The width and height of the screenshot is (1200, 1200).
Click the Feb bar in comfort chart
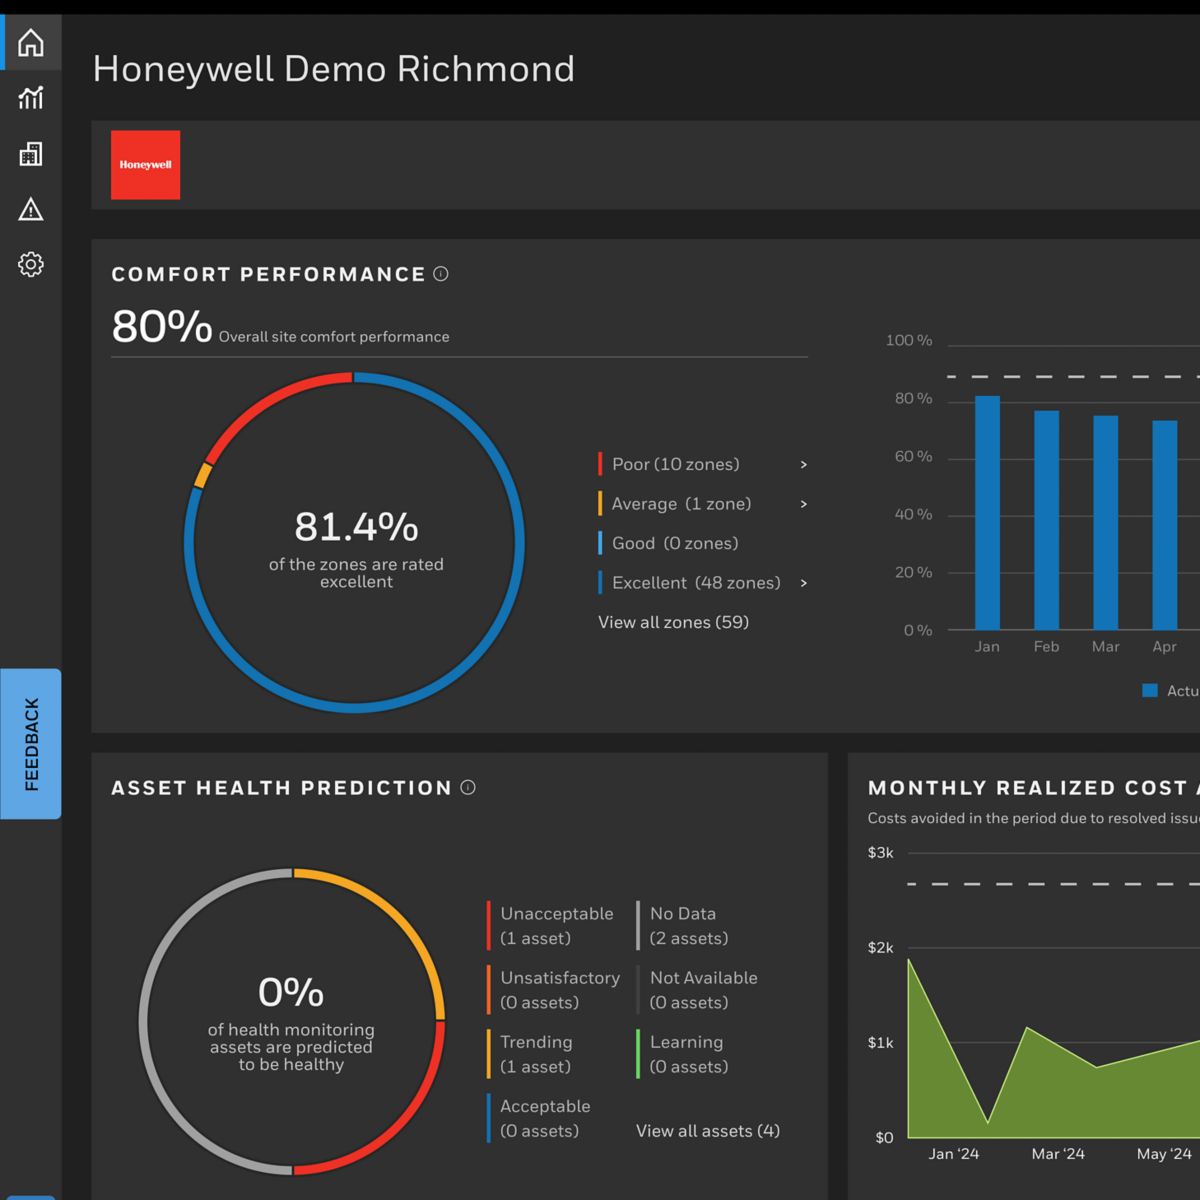point(1046,520)
